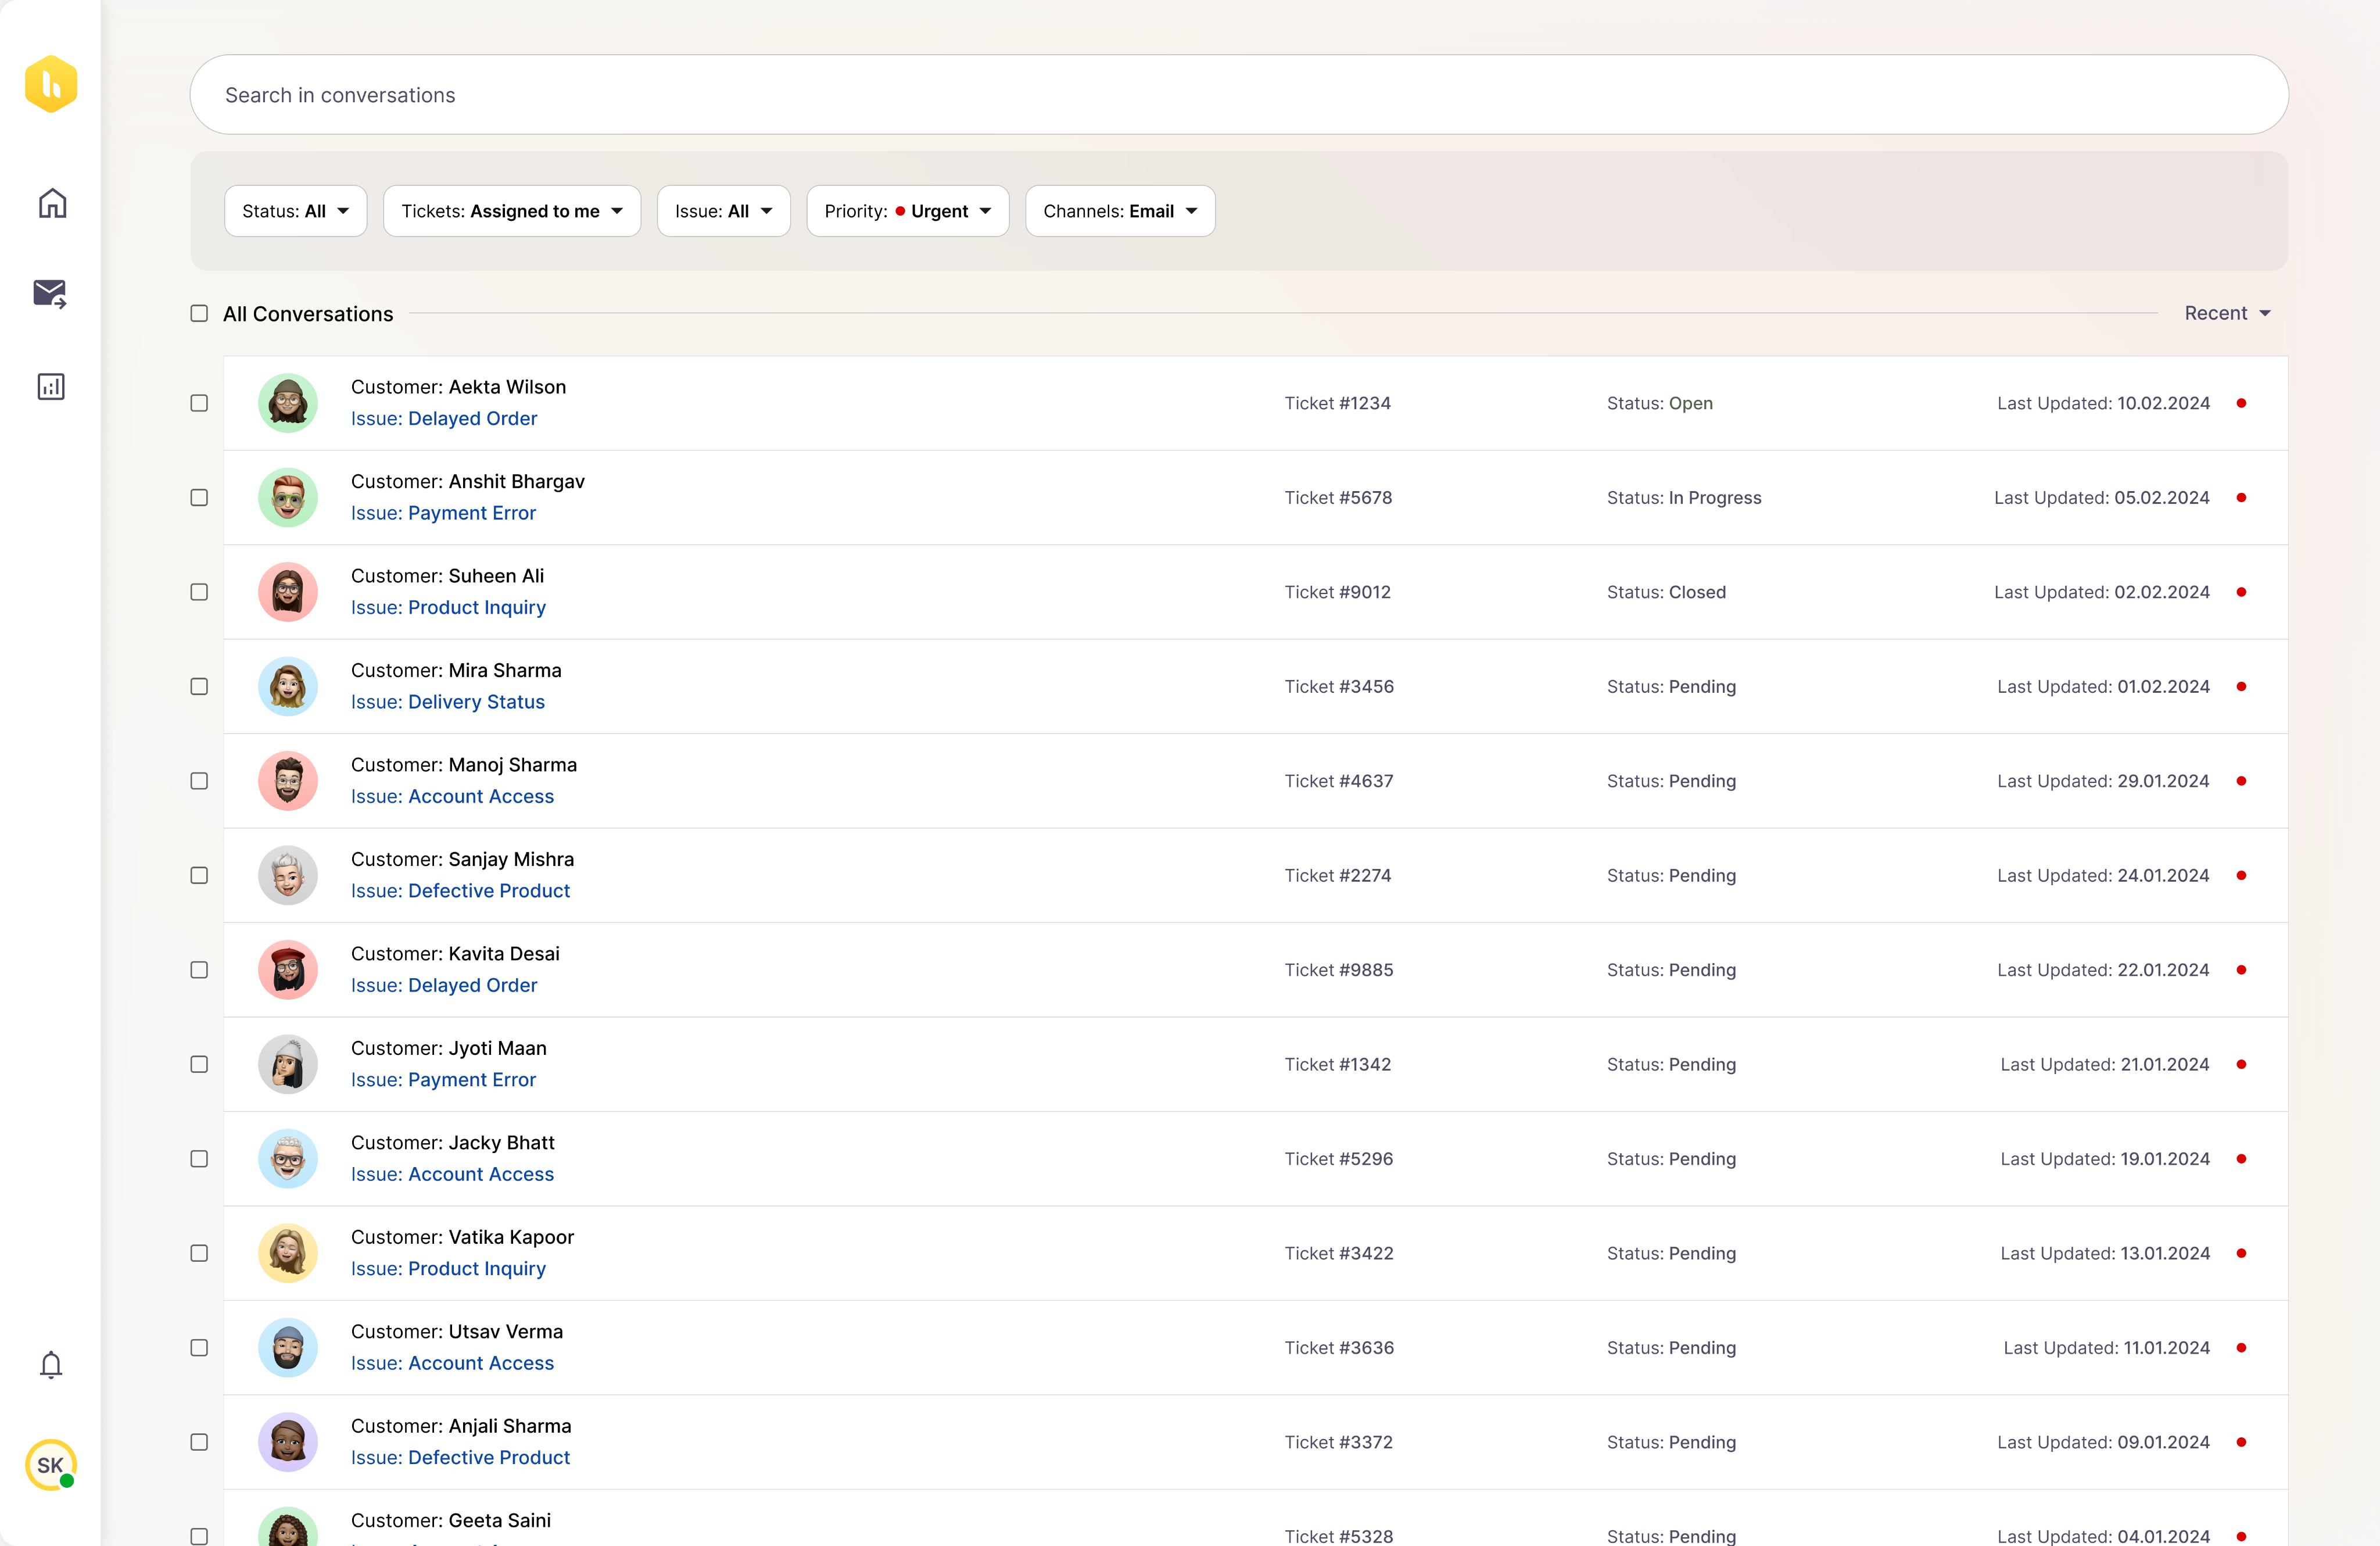Image resolution: width=2380 pixels, height=1546 pixels.
Task: Open the mail conversations sidebar icon
Action: click(50, 294)
